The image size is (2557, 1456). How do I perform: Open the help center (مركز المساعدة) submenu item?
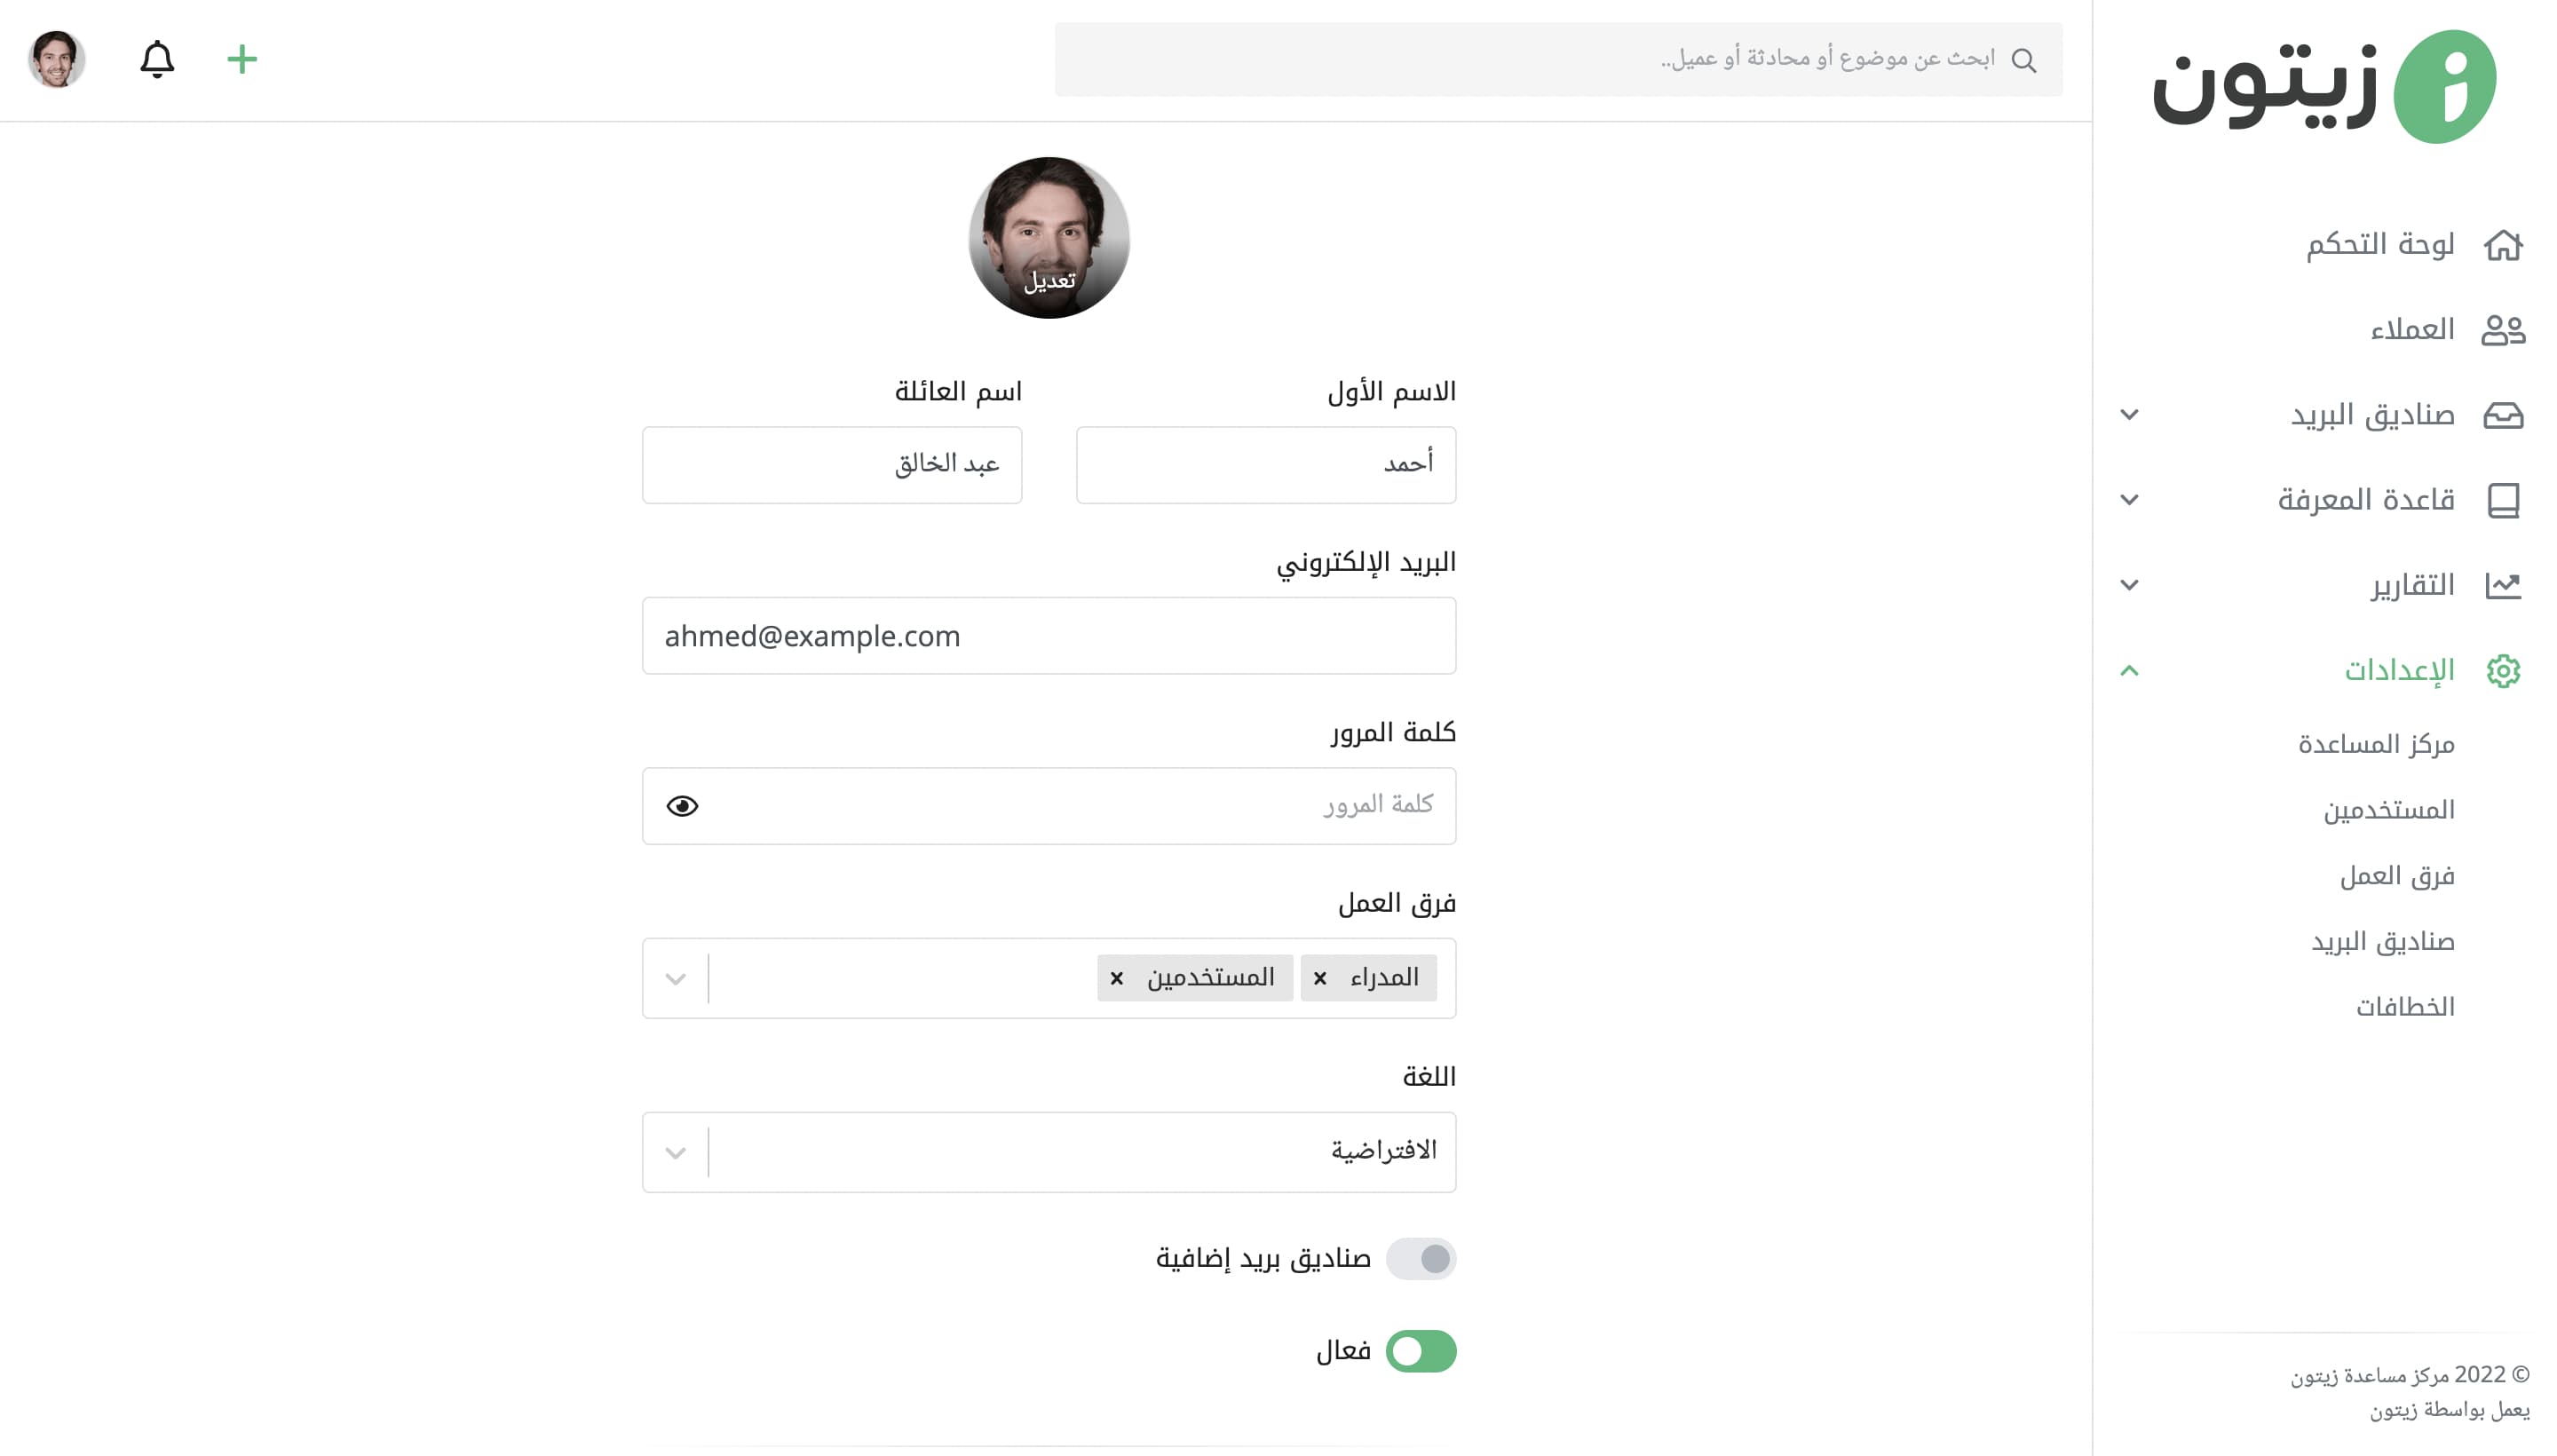[2376, 744]
